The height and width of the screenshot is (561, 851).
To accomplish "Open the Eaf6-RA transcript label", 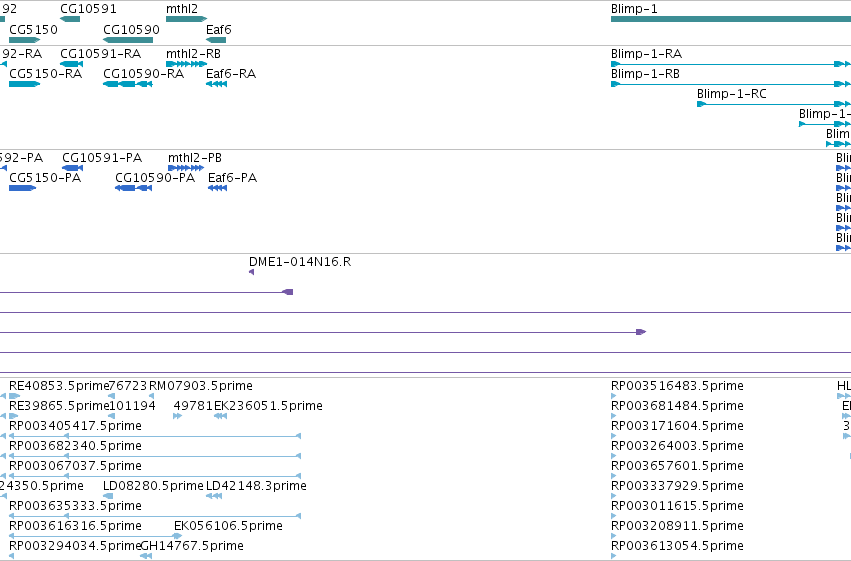I will pyautogui.click(x=231, y=74).
